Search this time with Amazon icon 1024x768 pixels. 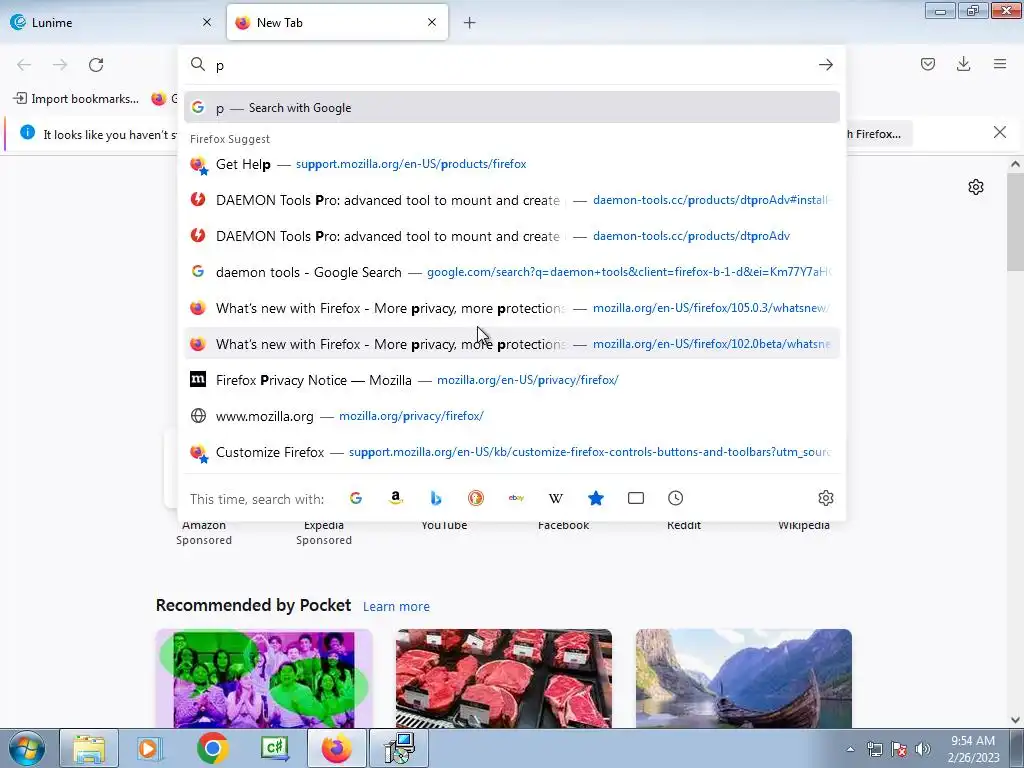pos(396,498)
